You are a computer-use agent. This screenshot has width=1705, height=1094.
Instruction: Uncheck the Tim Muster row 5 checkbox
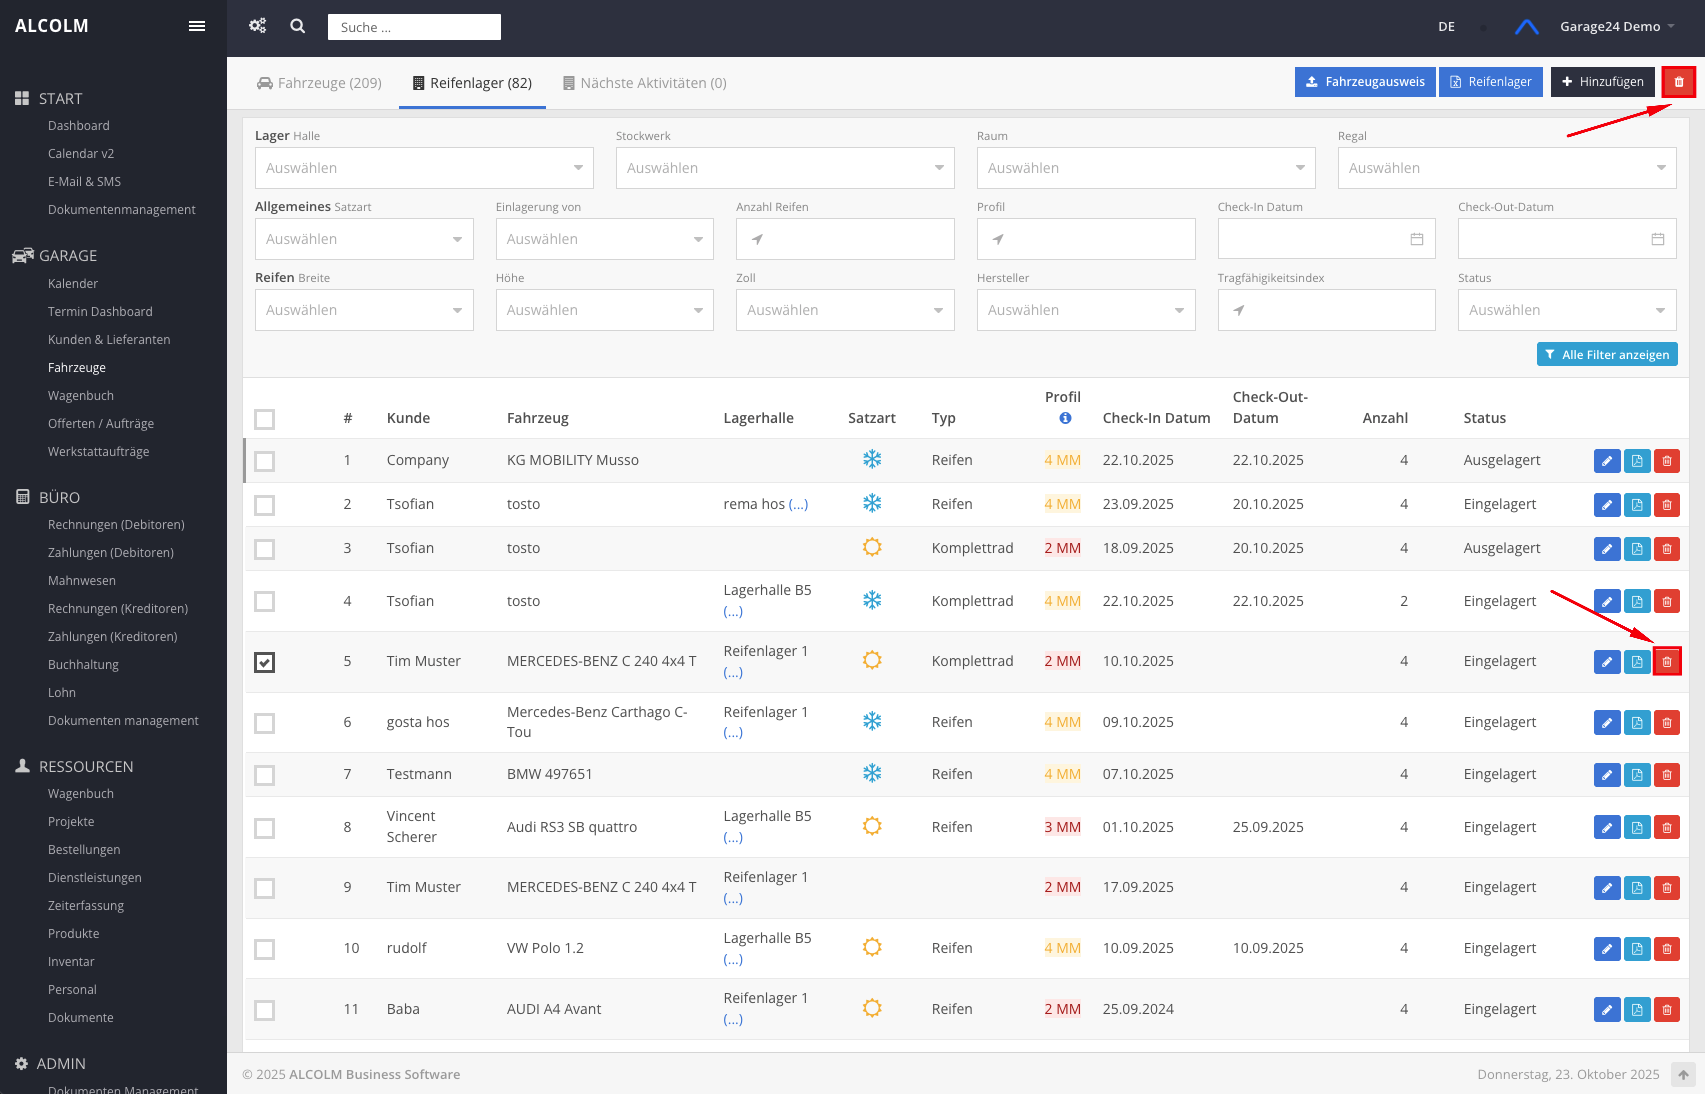tap(264, 662)
